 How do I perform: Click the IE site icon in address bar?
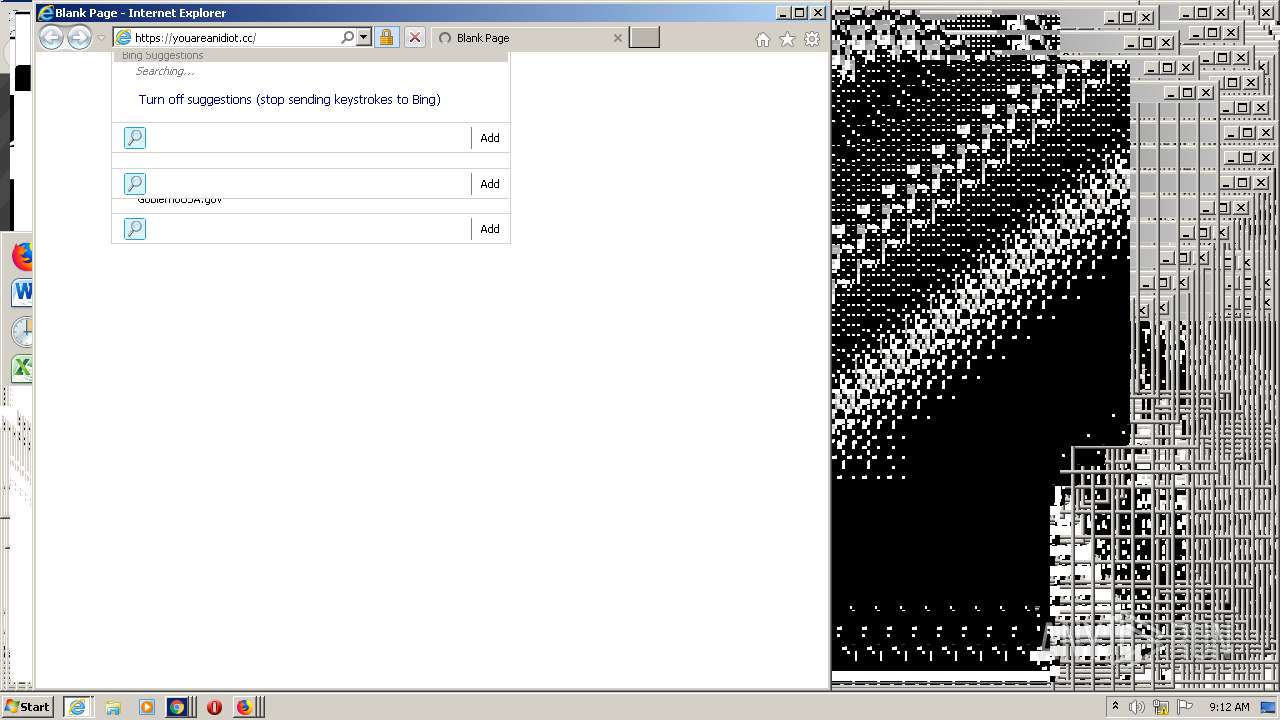(124, 38)
